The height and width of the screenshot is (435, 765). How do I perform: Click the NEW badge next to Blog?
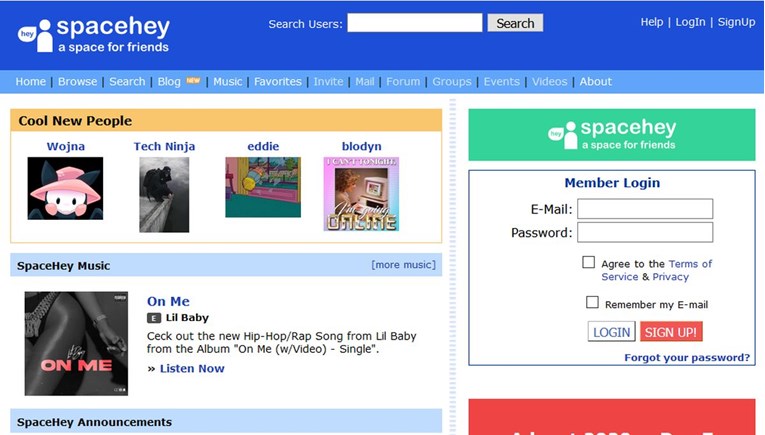point(193,80)
